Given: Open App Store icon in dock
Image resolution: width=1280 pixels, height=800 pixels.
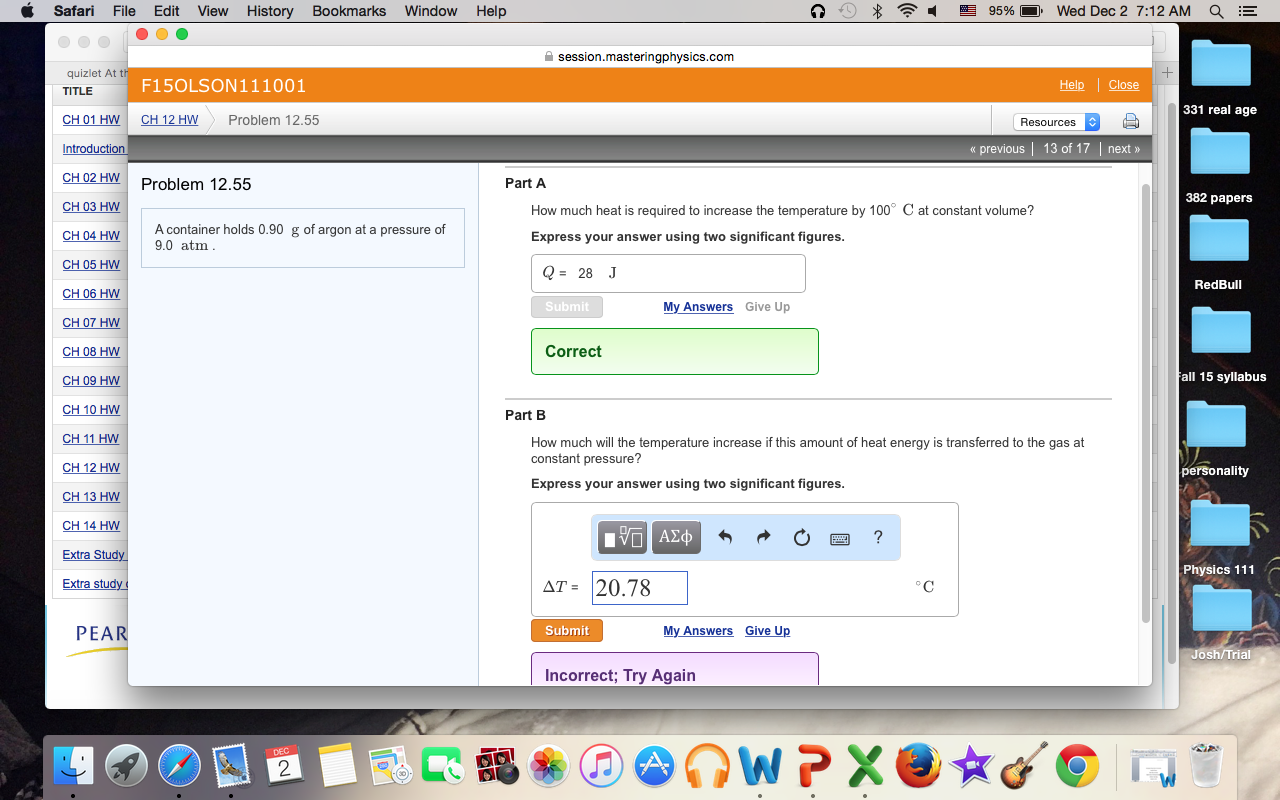Looking at the screenshot, I should pyautogui.click(x=654, y=766).
